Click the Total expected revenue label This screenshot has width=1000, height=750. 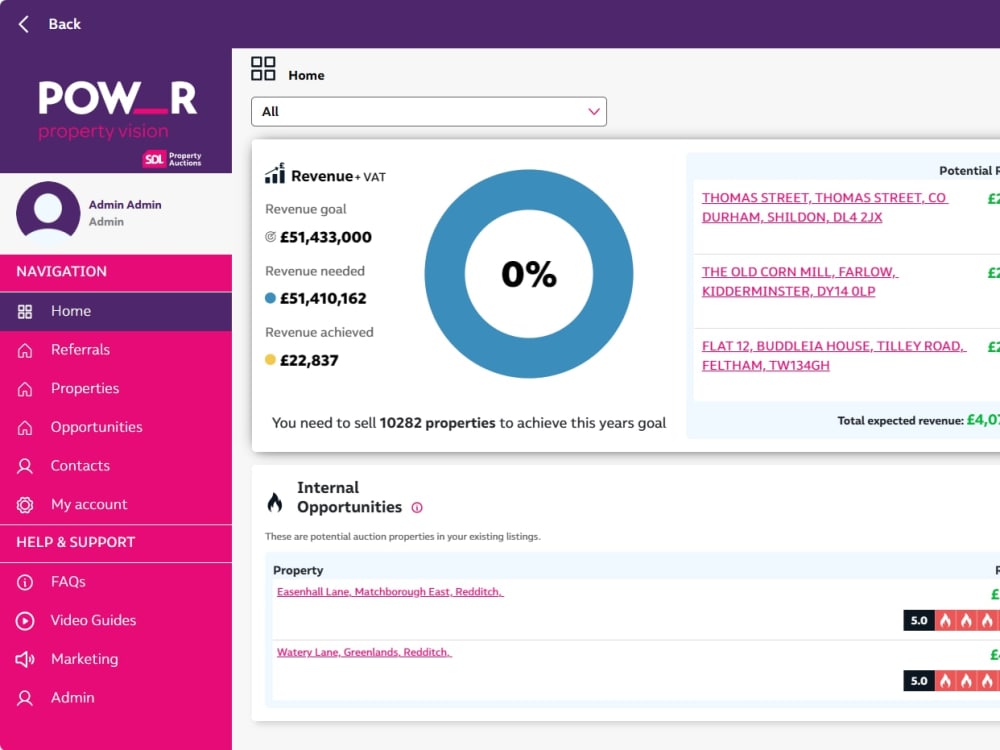(x=900, y=421)
